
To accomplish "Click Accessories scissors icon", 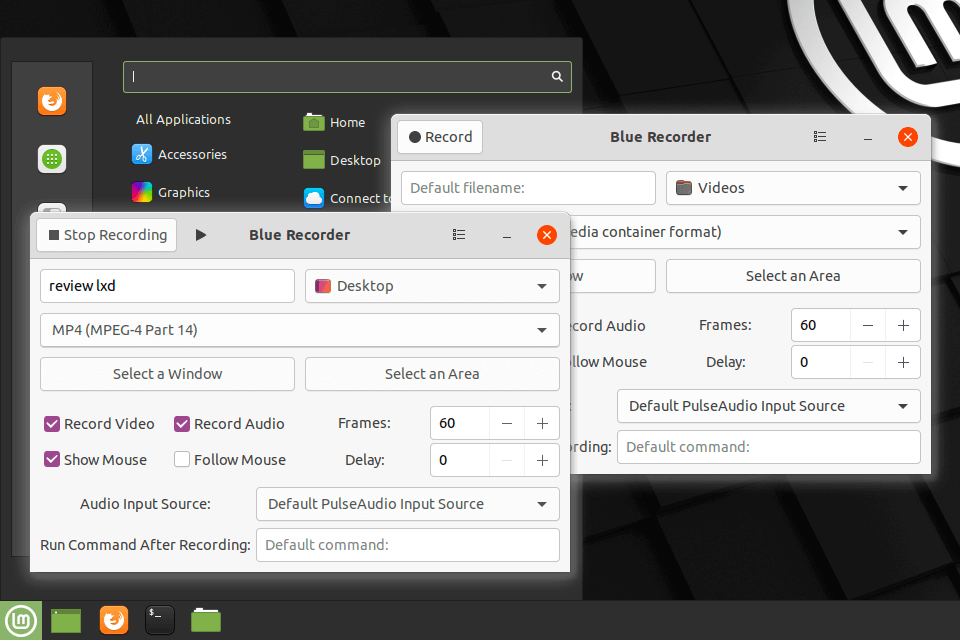I will click(x=142, y=154).
